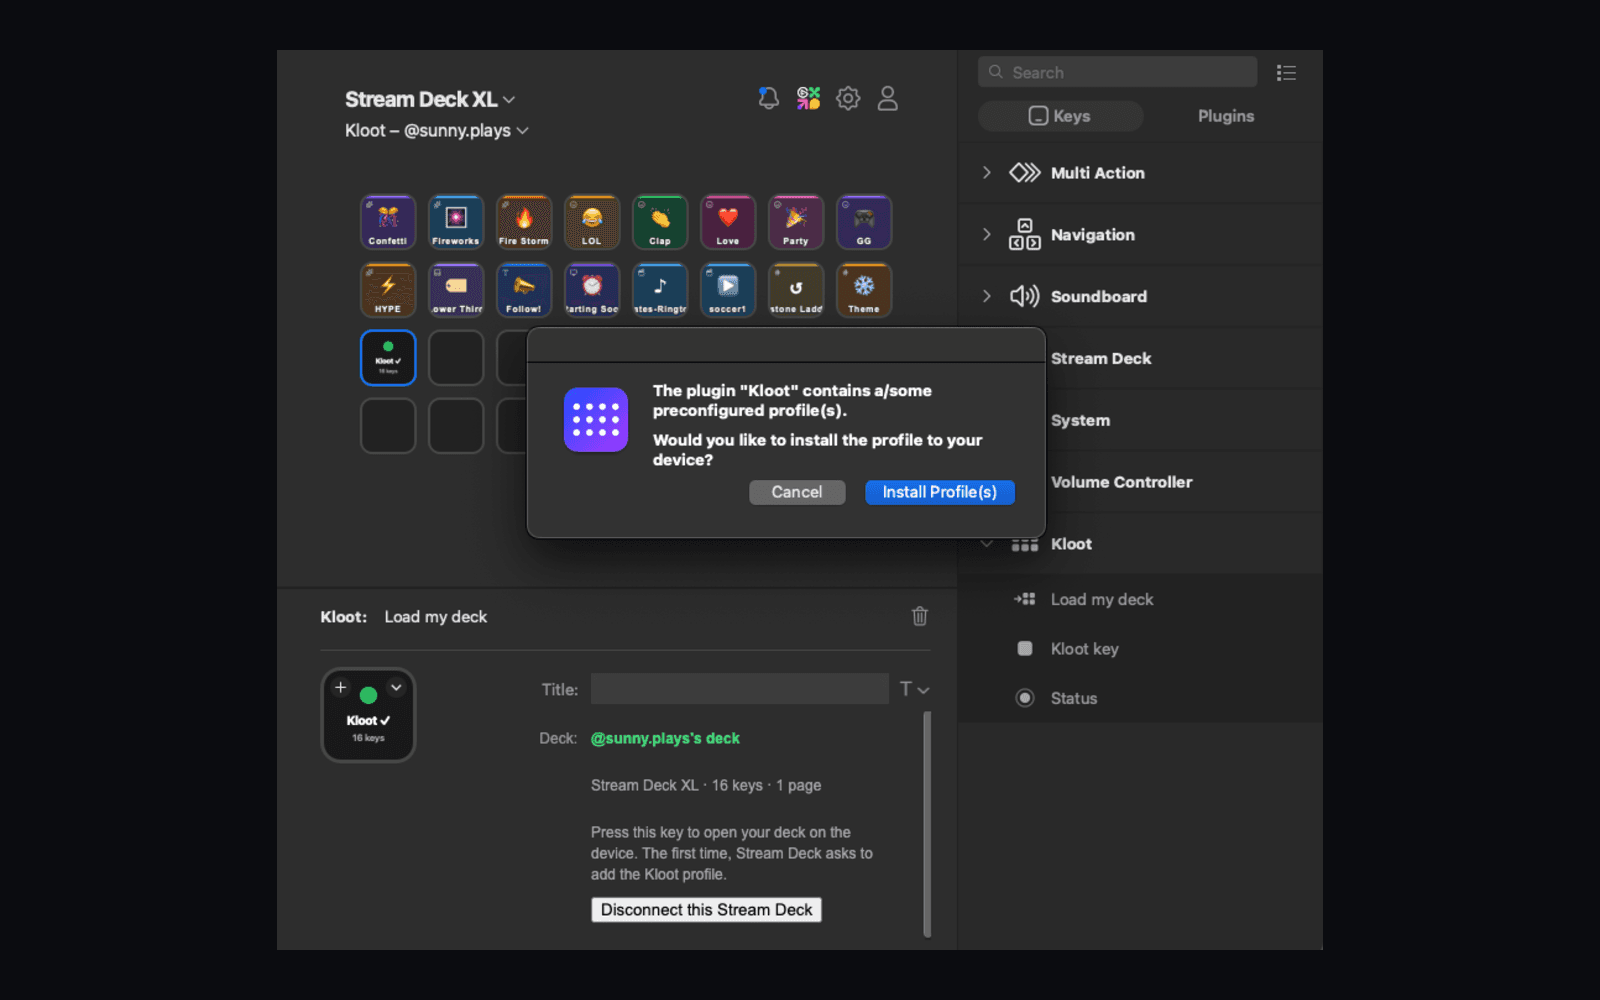Click the Kloot key preview thumbnail
The width and height of the screenshot is (1600, 1000).
368,715
